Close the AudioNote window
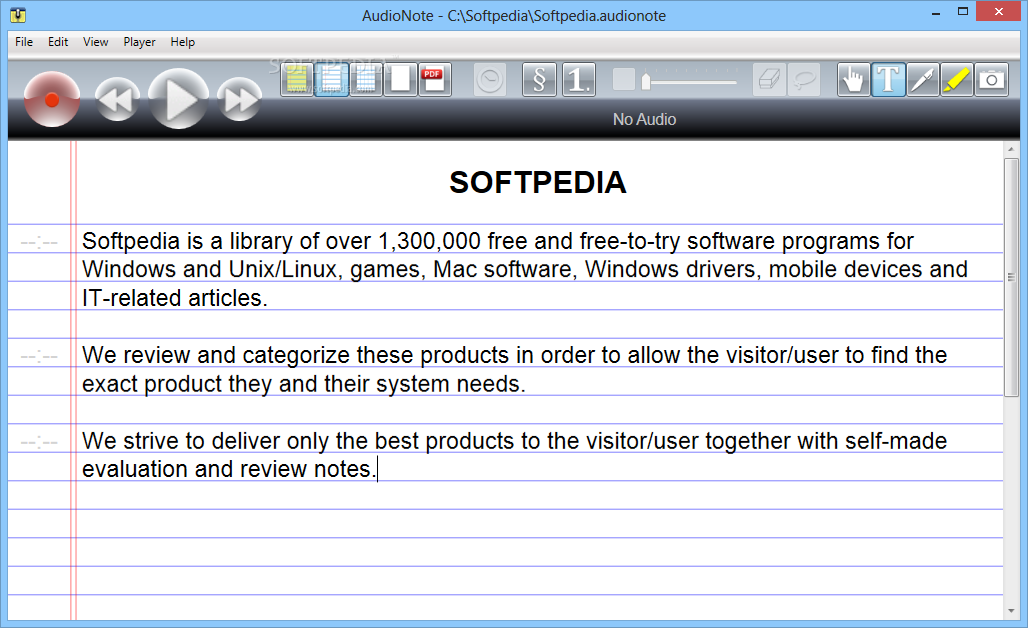Image resolution: width=1028 pixels, height=628 pixels. coord(999,11)
